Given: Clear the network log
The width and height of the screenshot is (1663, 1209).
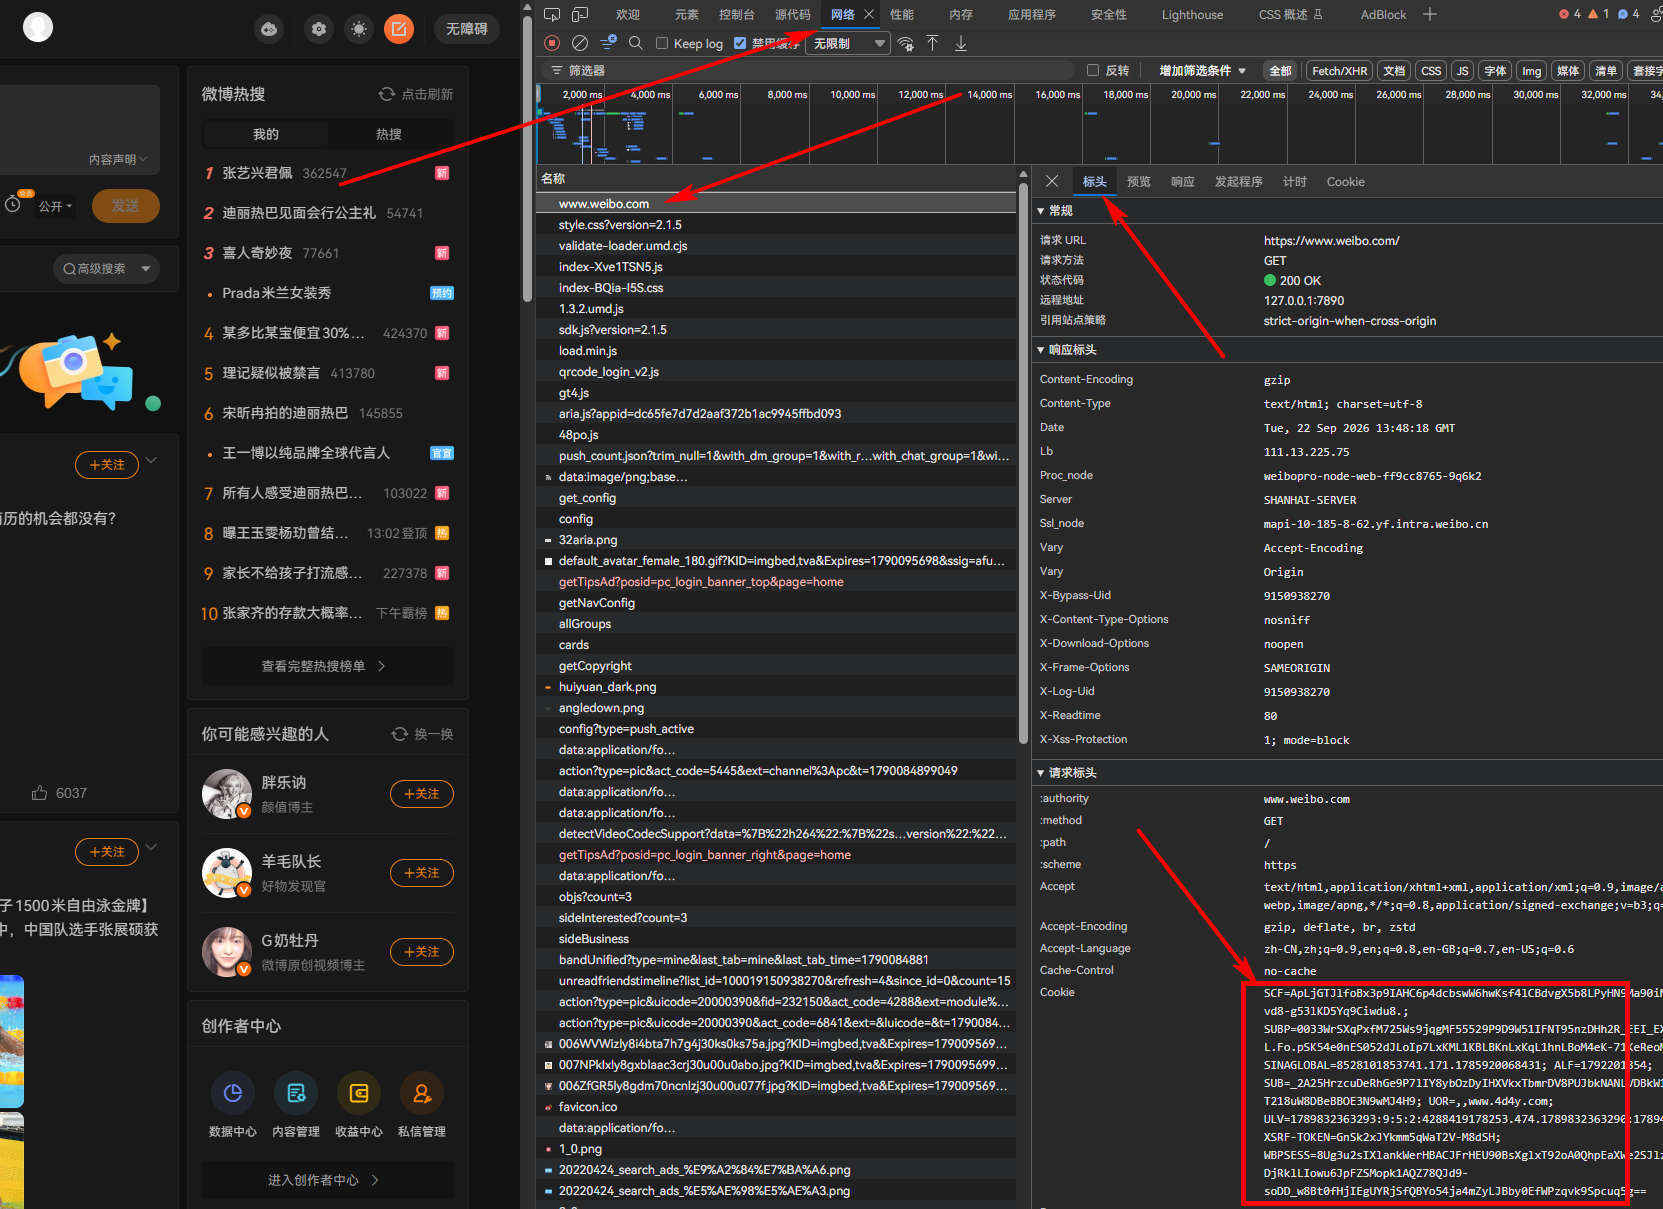Looking at the screenshot, I should pos(580,43).
